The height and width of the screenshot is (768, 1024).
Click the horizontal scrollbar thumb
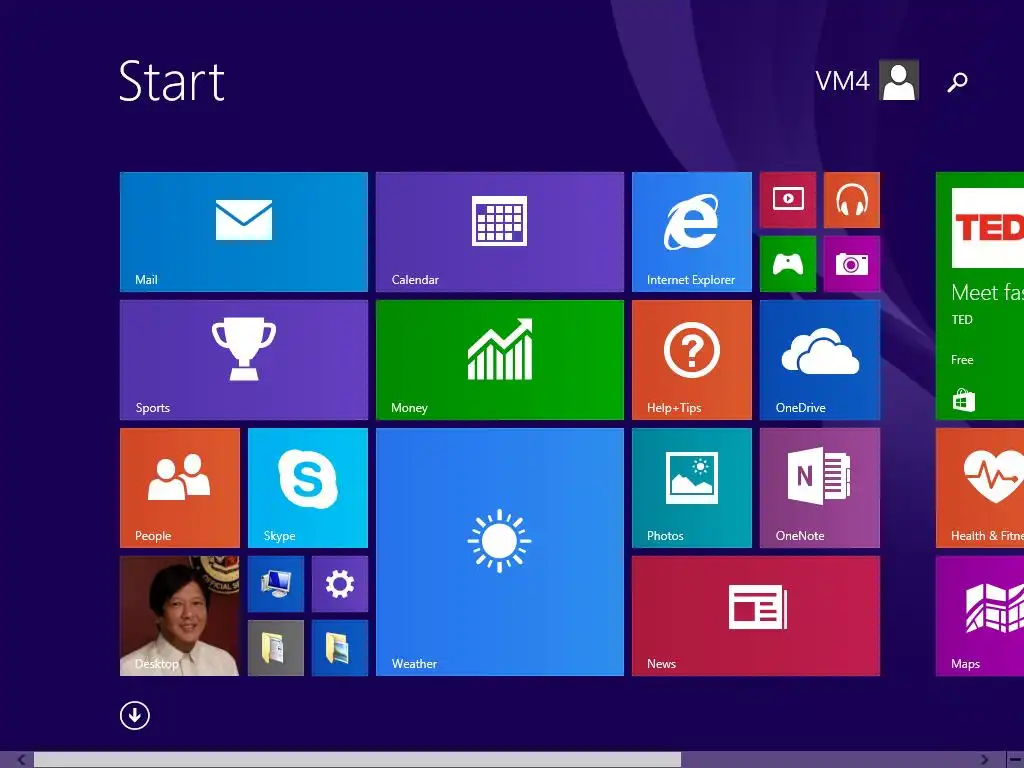(357, 760)
